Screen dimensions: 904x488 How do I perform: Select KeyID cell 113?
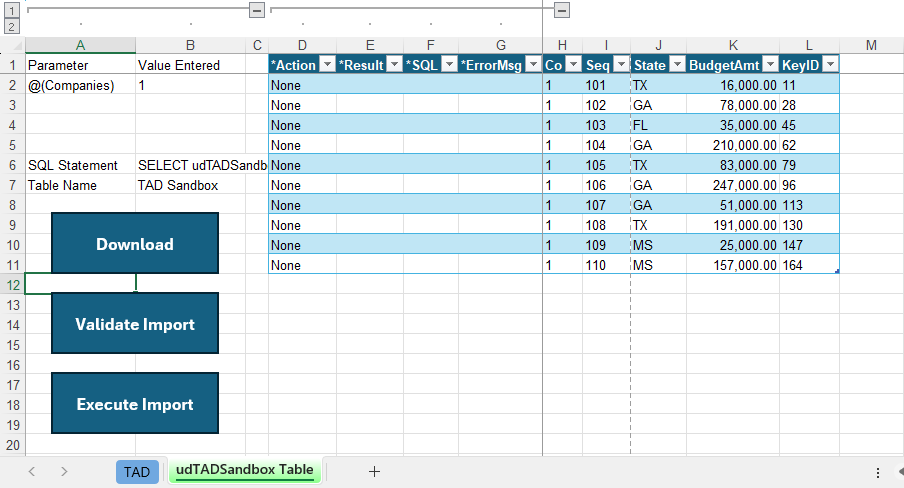coord(809,205)
